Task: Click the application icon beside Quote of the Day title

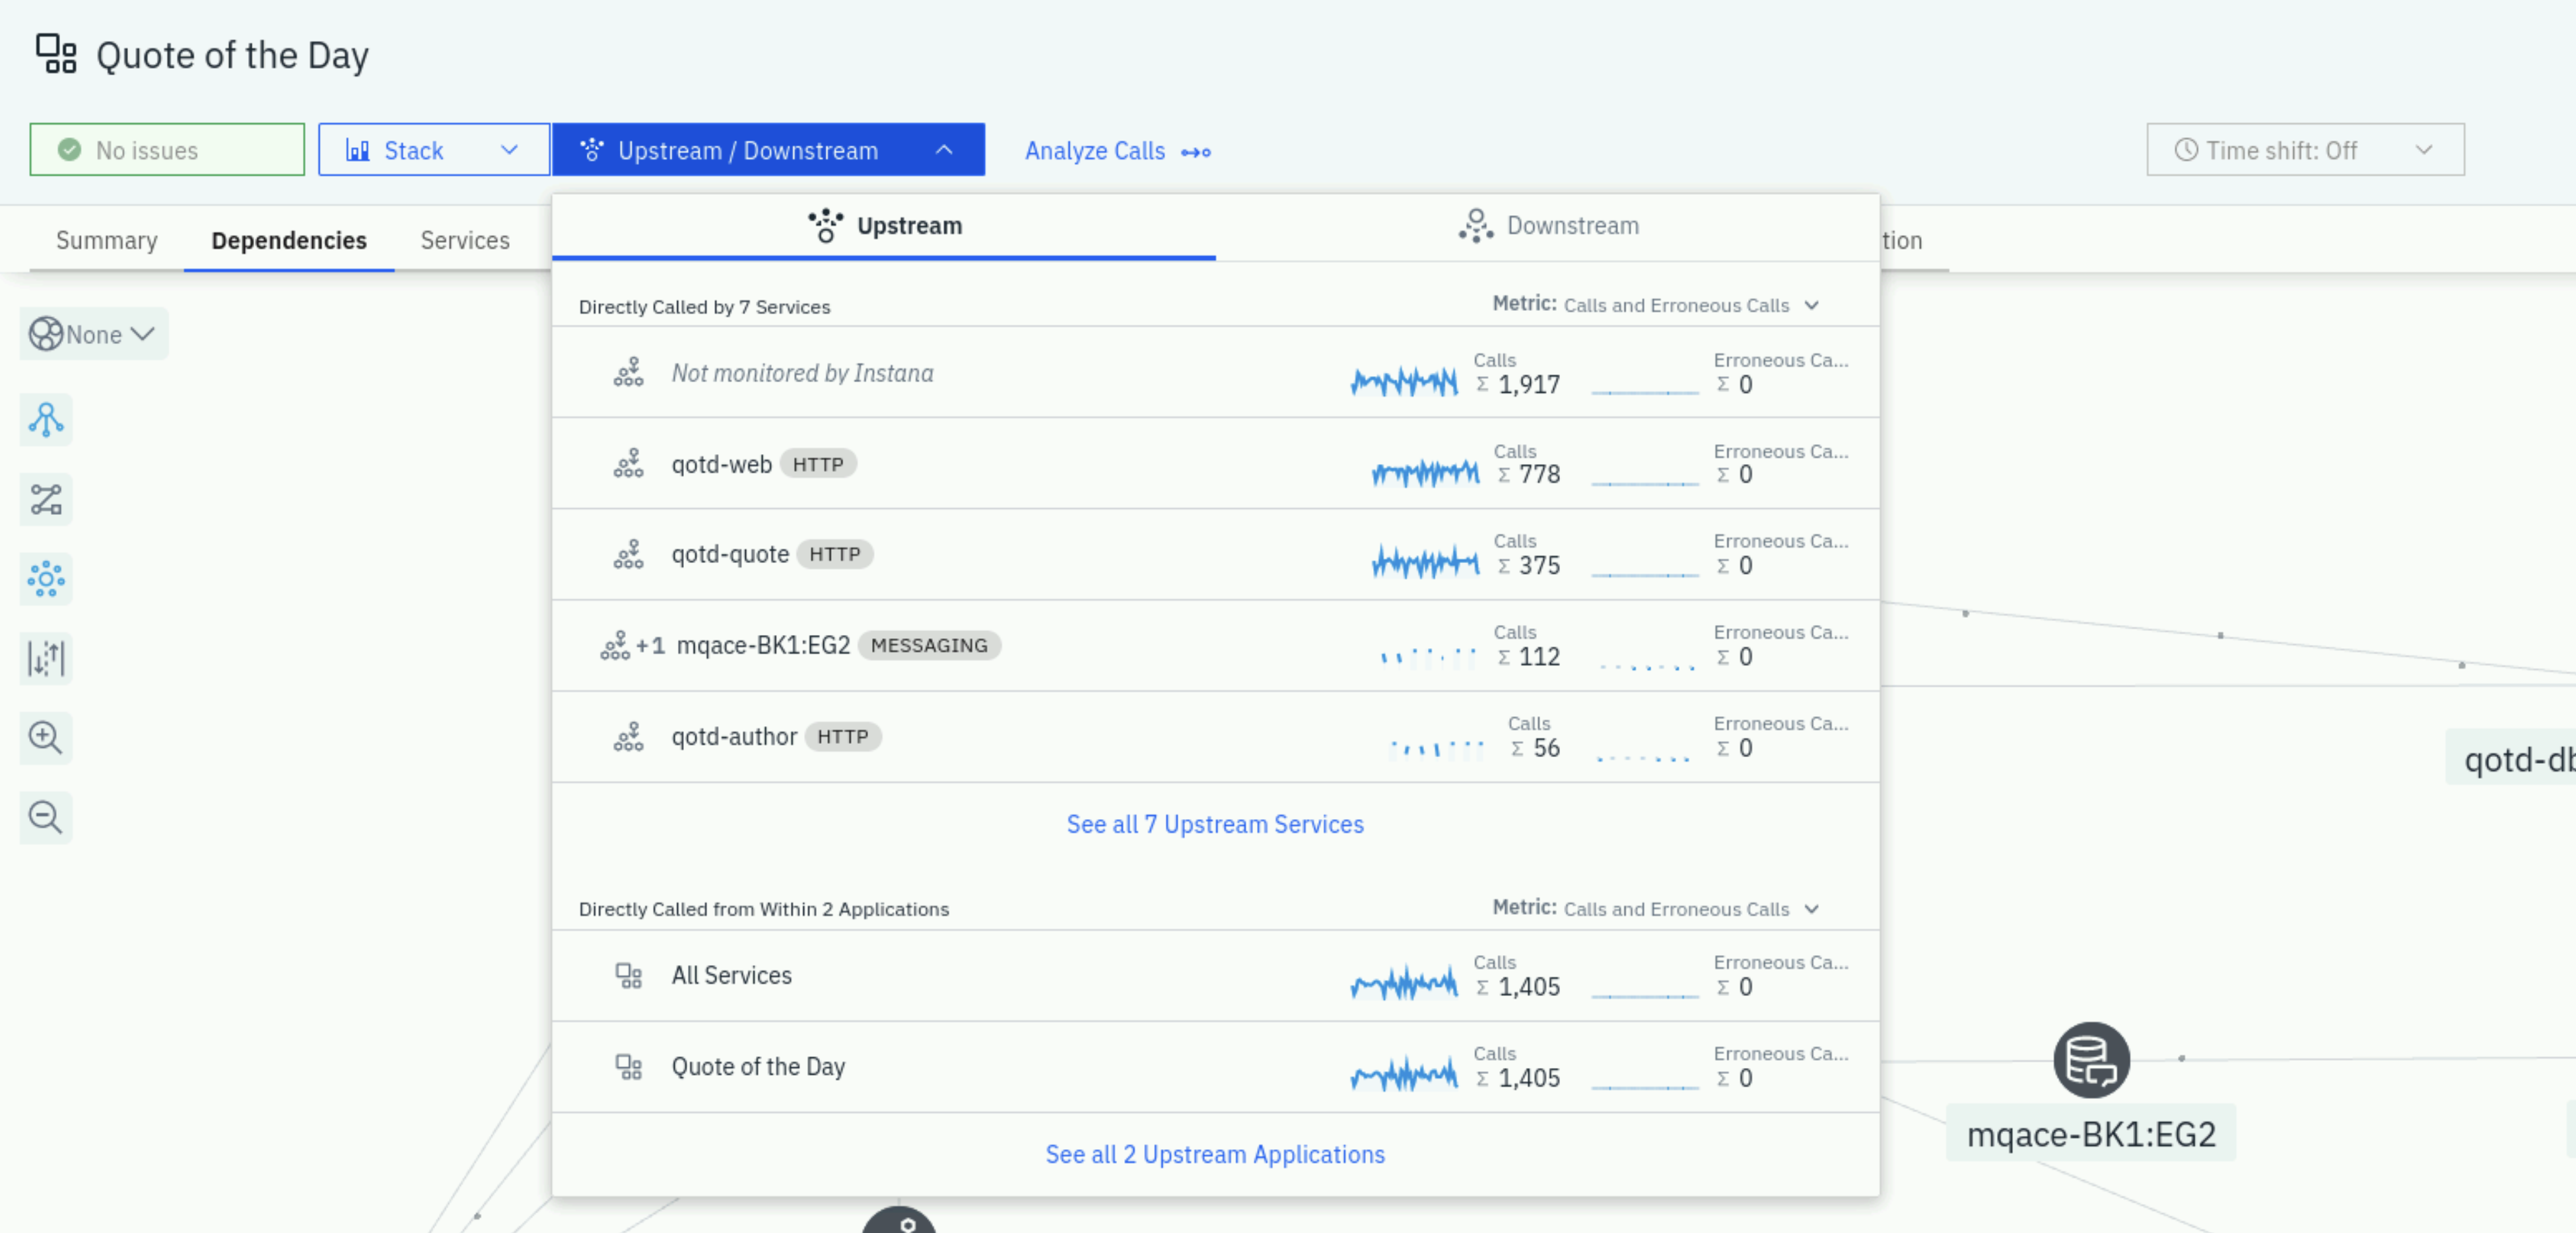Action: [56, 54]
